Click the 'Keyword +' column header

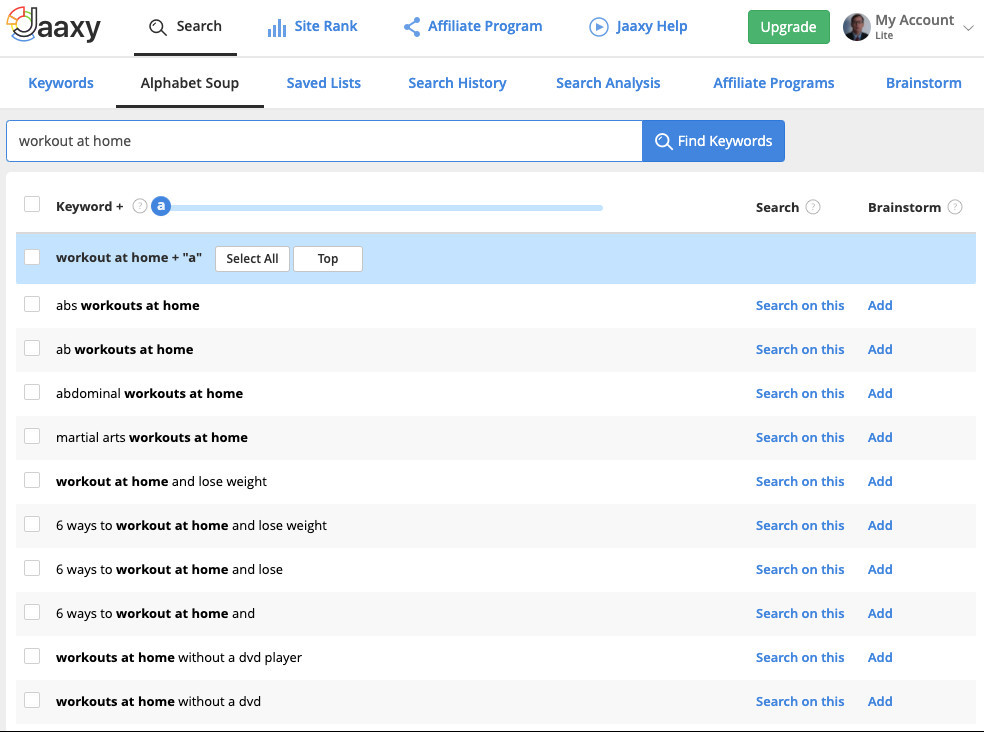89,206
